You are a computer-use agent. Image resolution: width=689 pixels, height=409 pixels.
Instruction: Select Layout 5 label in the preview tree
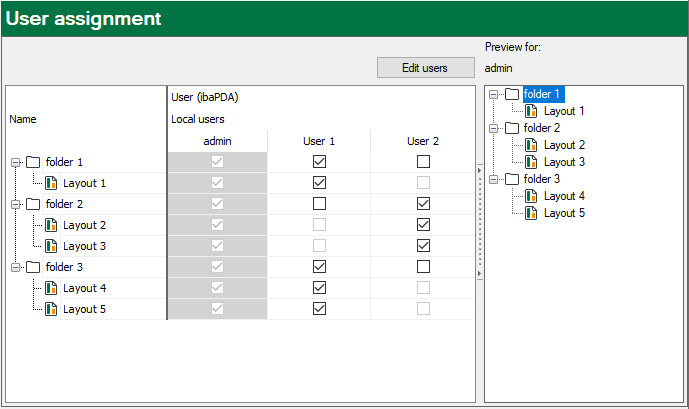tap(564, 213)
